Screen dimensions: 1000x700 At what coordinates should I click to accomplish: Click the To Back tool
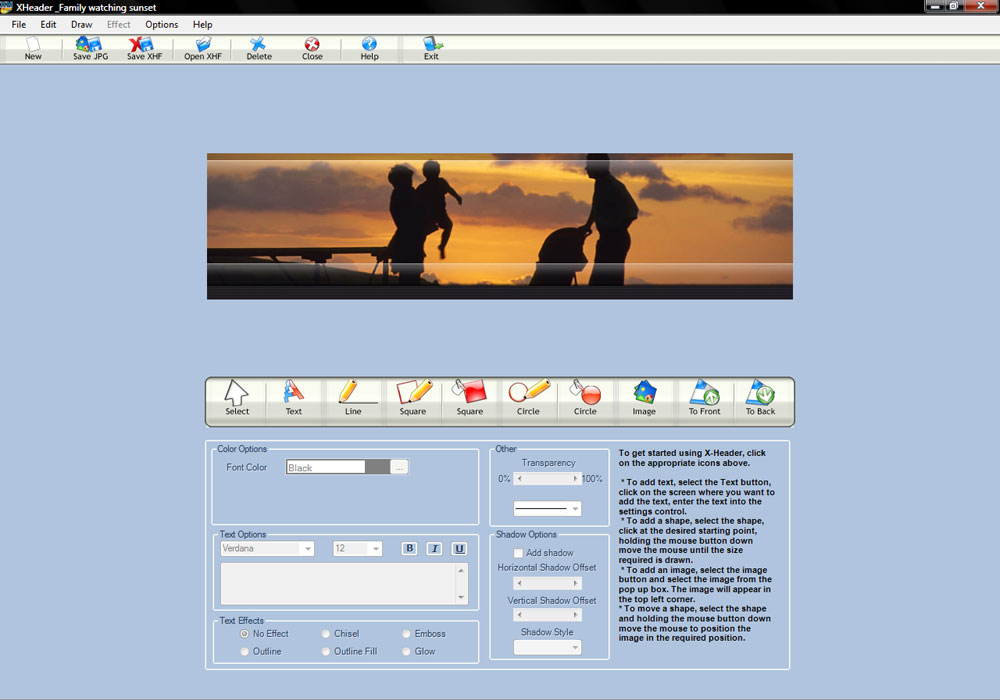pyautogui.click(x=760, y=398)
